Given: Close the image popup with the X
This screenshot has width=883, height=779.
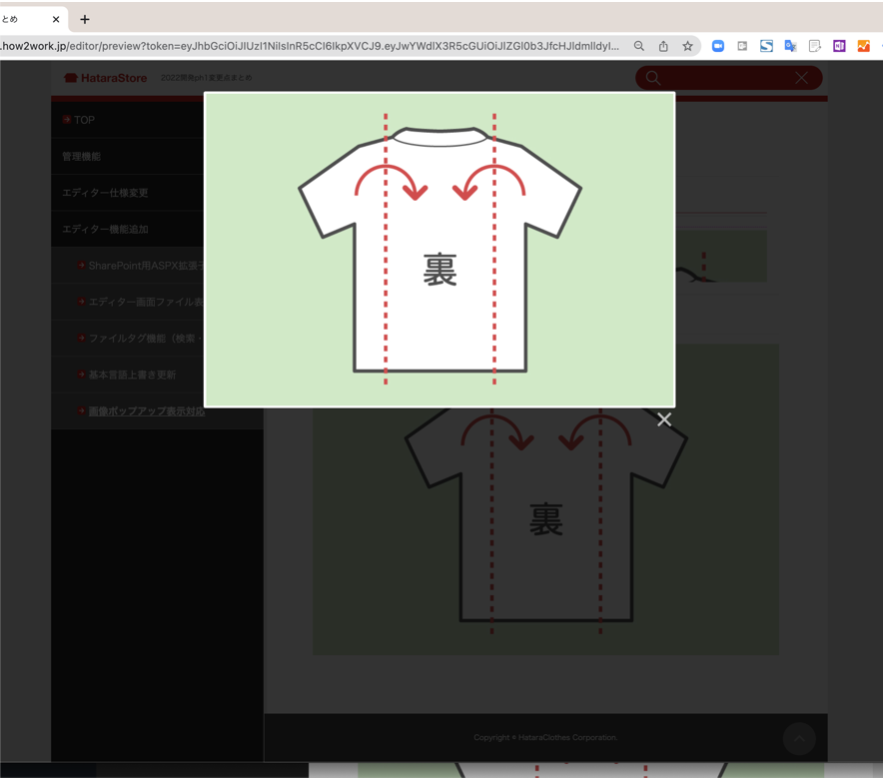Looking at the screenshot, I should 664,420.
